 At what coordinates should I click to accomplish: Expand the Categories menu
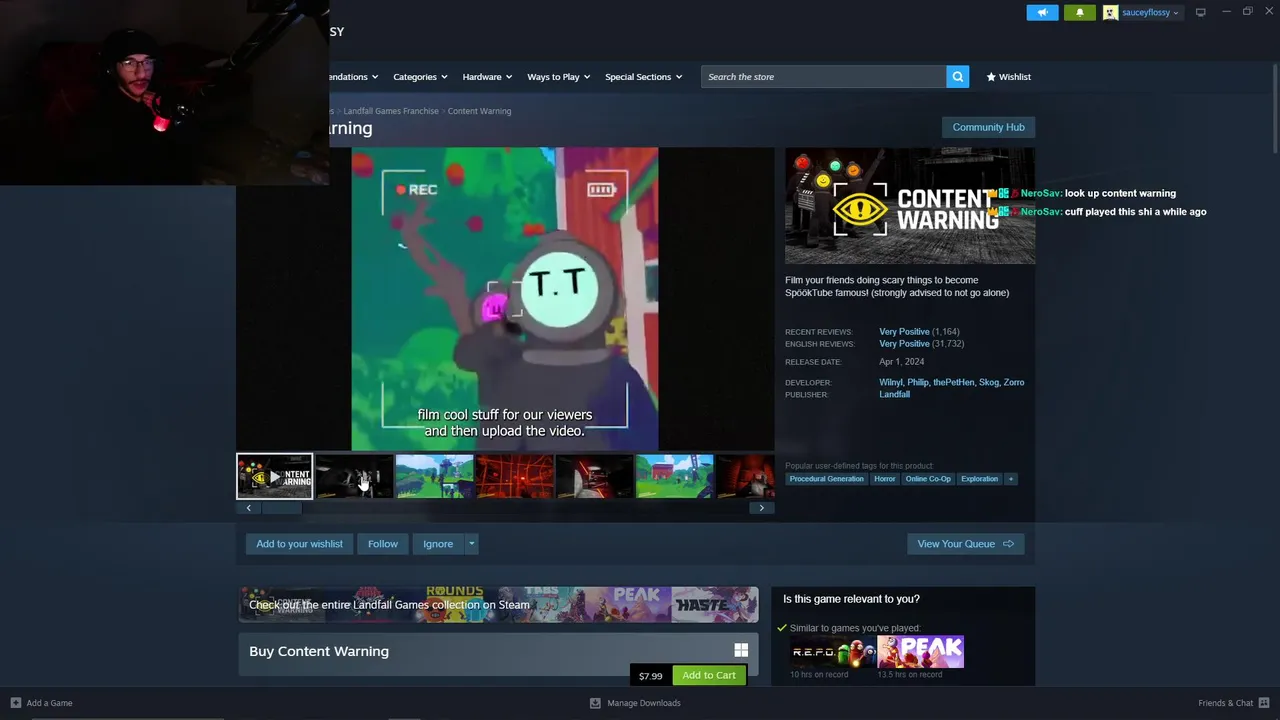(419, 77)
